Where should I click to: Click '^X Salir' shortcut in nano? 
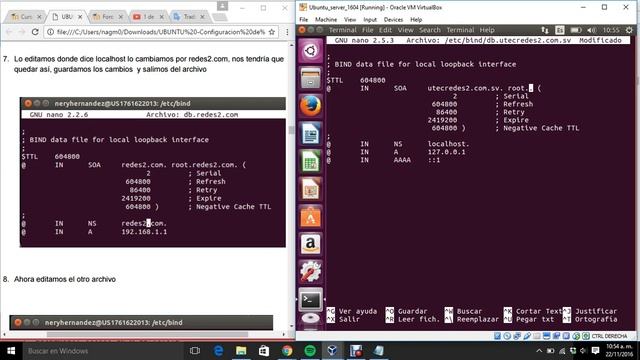(343, 319)
